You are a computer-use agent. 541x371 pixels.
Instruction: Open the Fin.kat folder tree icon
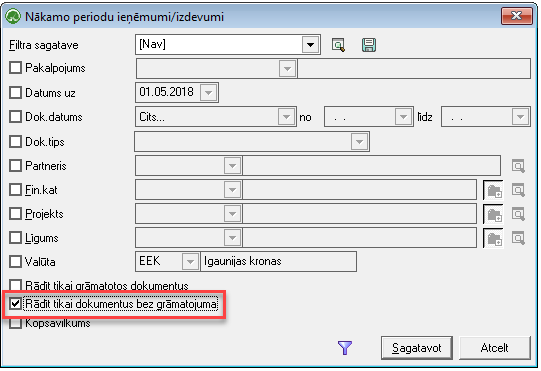(494, 190)
